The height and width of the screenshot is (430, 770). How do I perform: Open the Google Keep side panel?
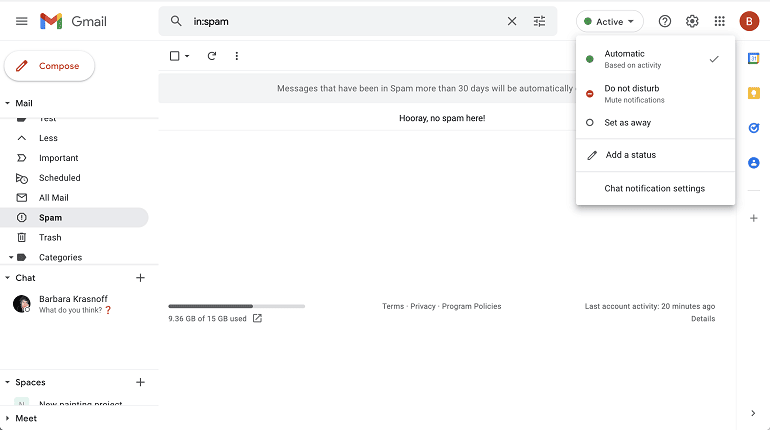753,93
